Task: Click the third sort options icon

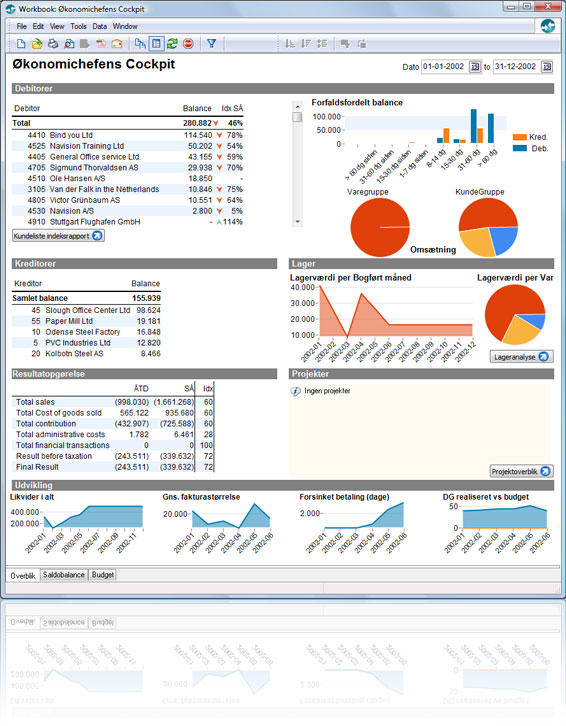Action: click(x=322, y=44)
